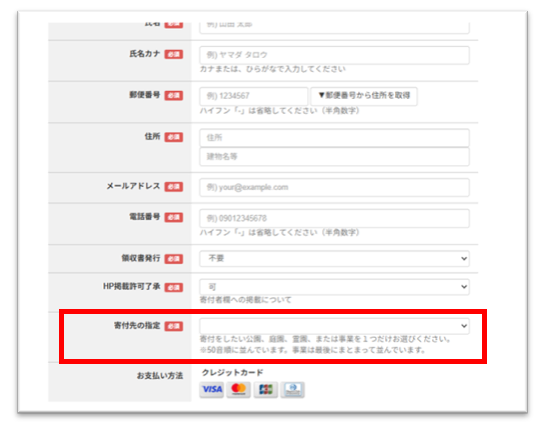Open the 領収書発行 dropdown
The image size is (539, 429).
pos(334,258)
